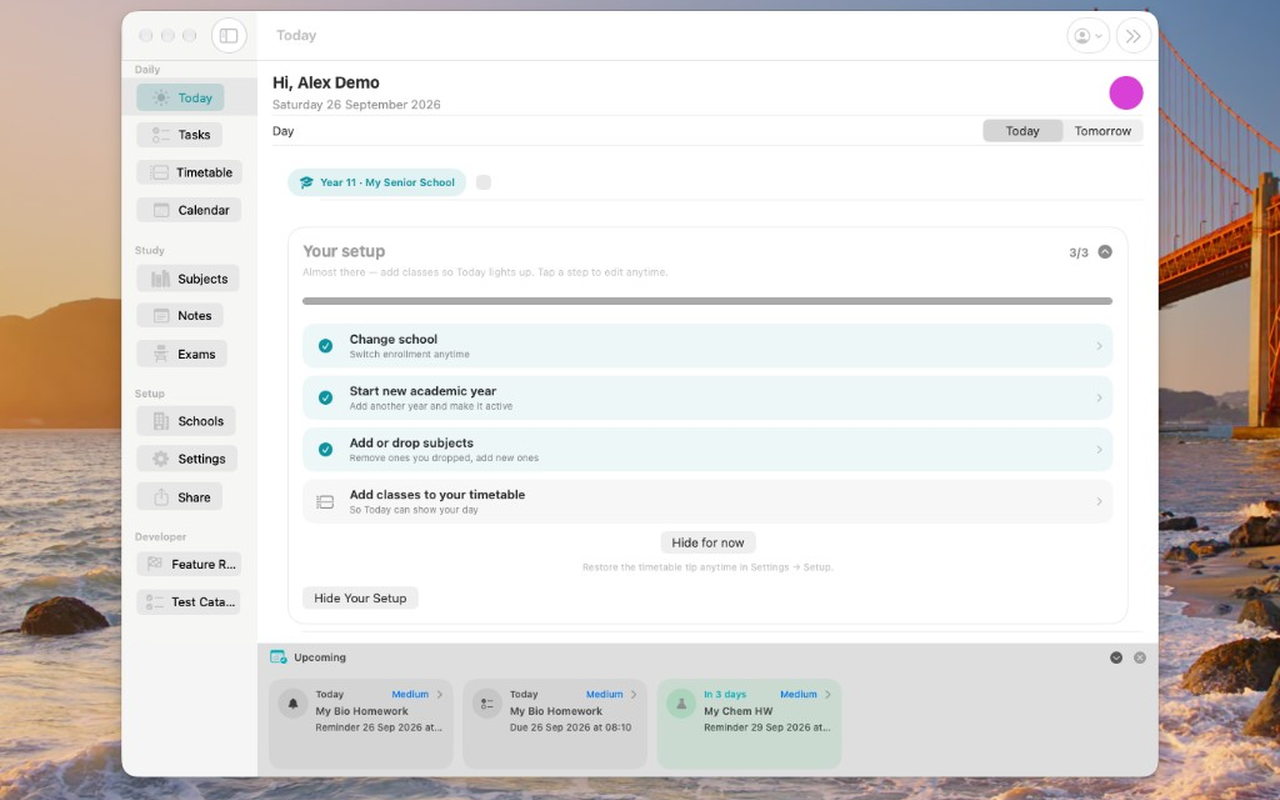
Task: Collapse the Upcoming panel with its chevron
Action: 1116,658
